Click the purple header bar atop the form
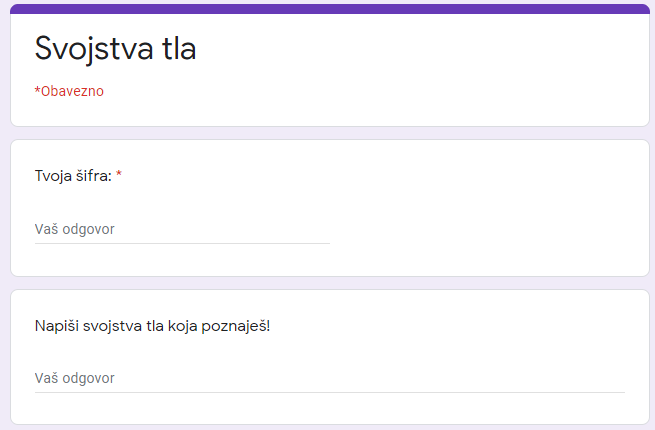Viewport: 655px width, 430px height. [330, 9]
